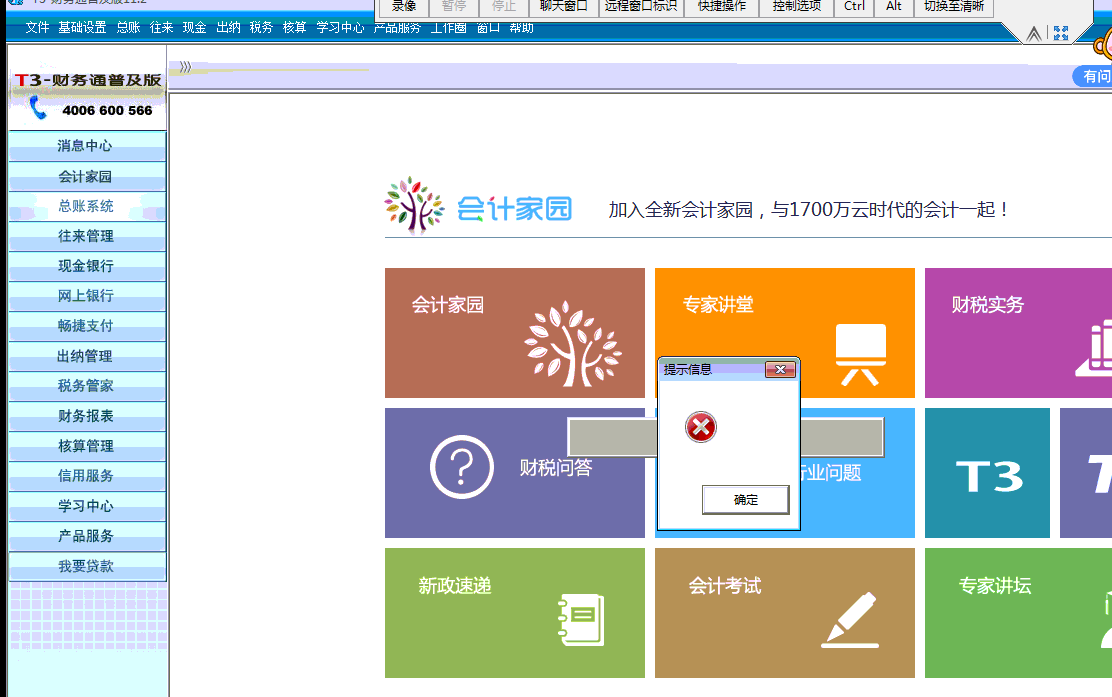Image resolution: width=1112 pixels, height=697 pixels.
Task: Select 往来管理 in the sidebar
Action: point(87,236)
